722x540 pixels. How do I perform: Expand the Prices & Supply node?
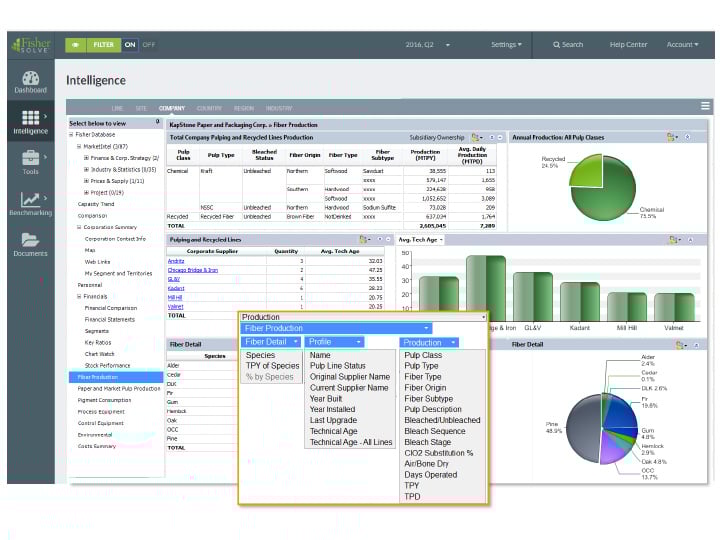(87, 181)
